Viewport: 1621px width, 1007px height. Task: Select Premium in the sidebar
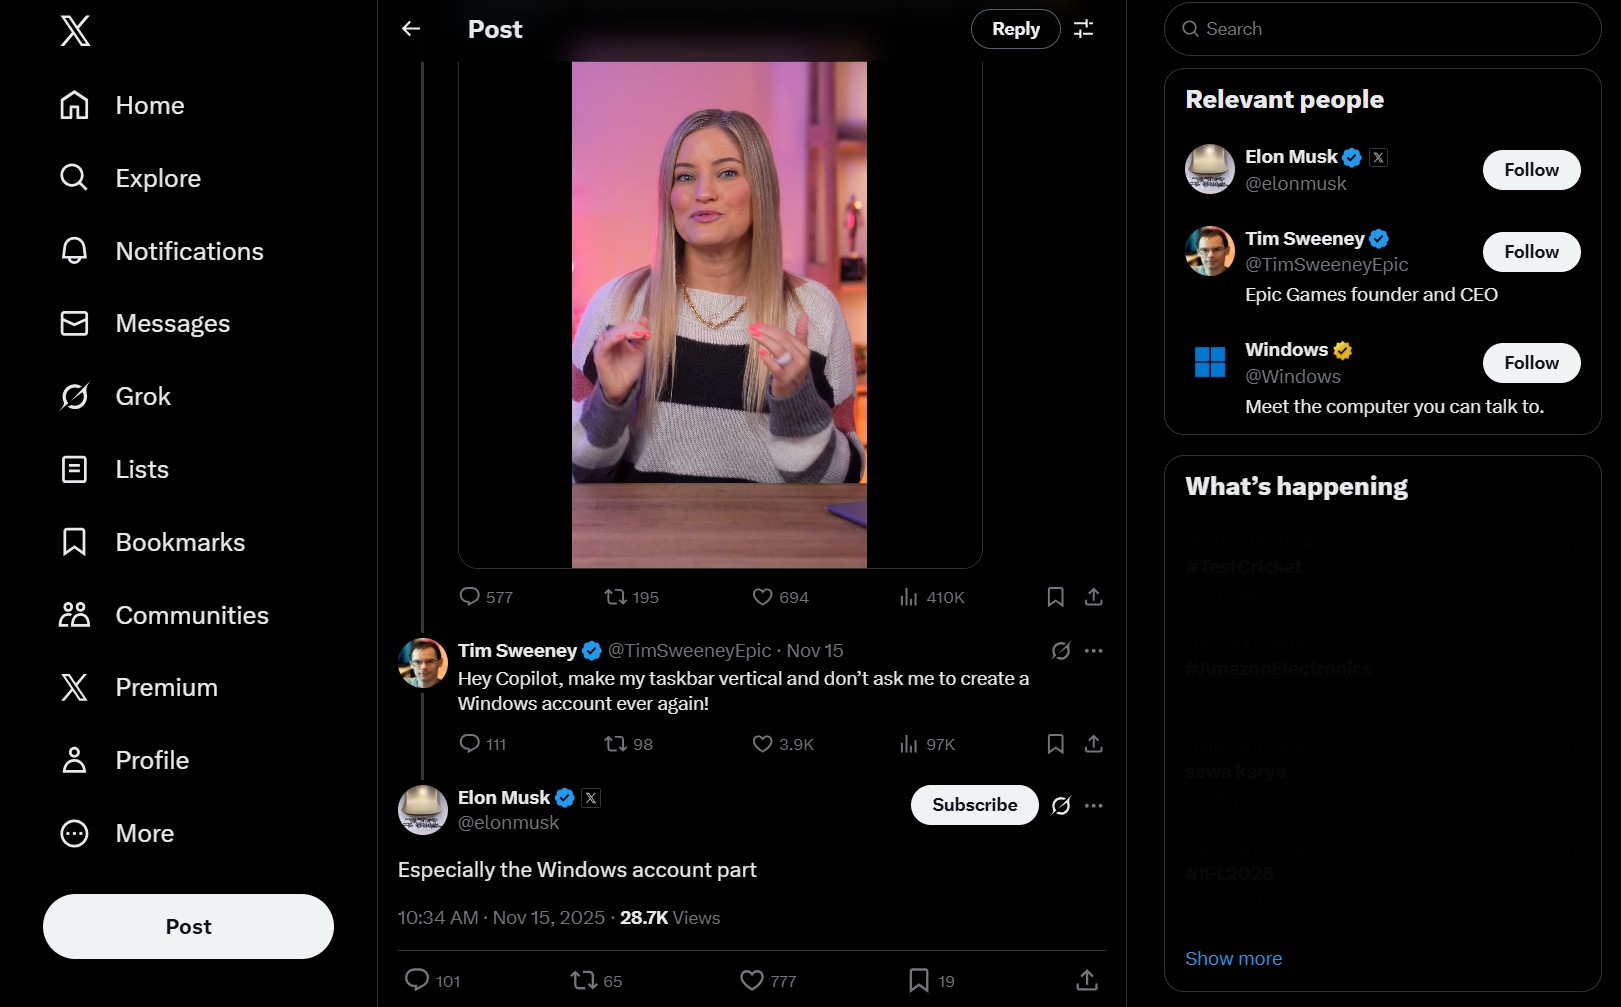pyautogui.click(x=166, y=687)
